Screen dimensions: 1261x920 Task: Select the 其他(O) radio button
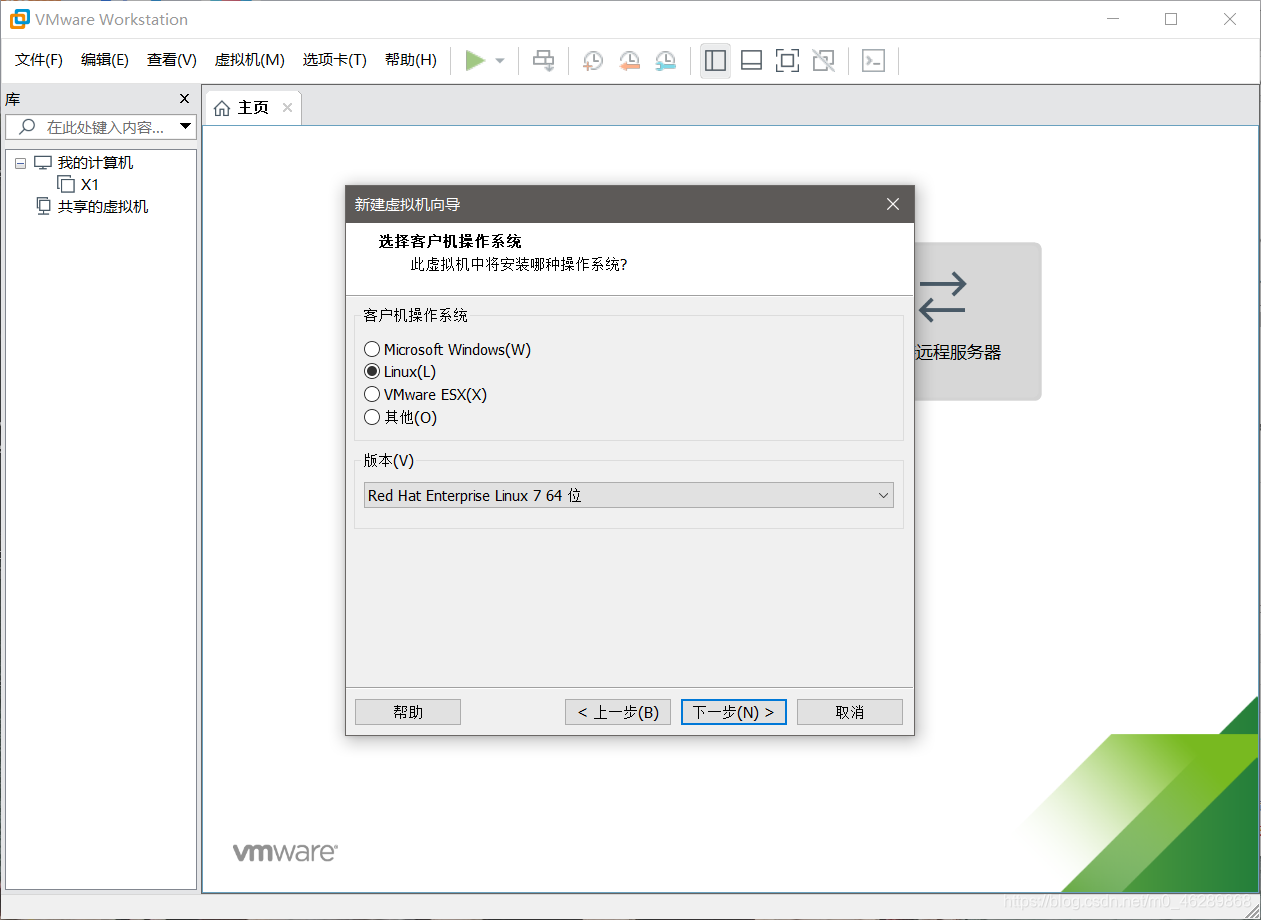372,417
